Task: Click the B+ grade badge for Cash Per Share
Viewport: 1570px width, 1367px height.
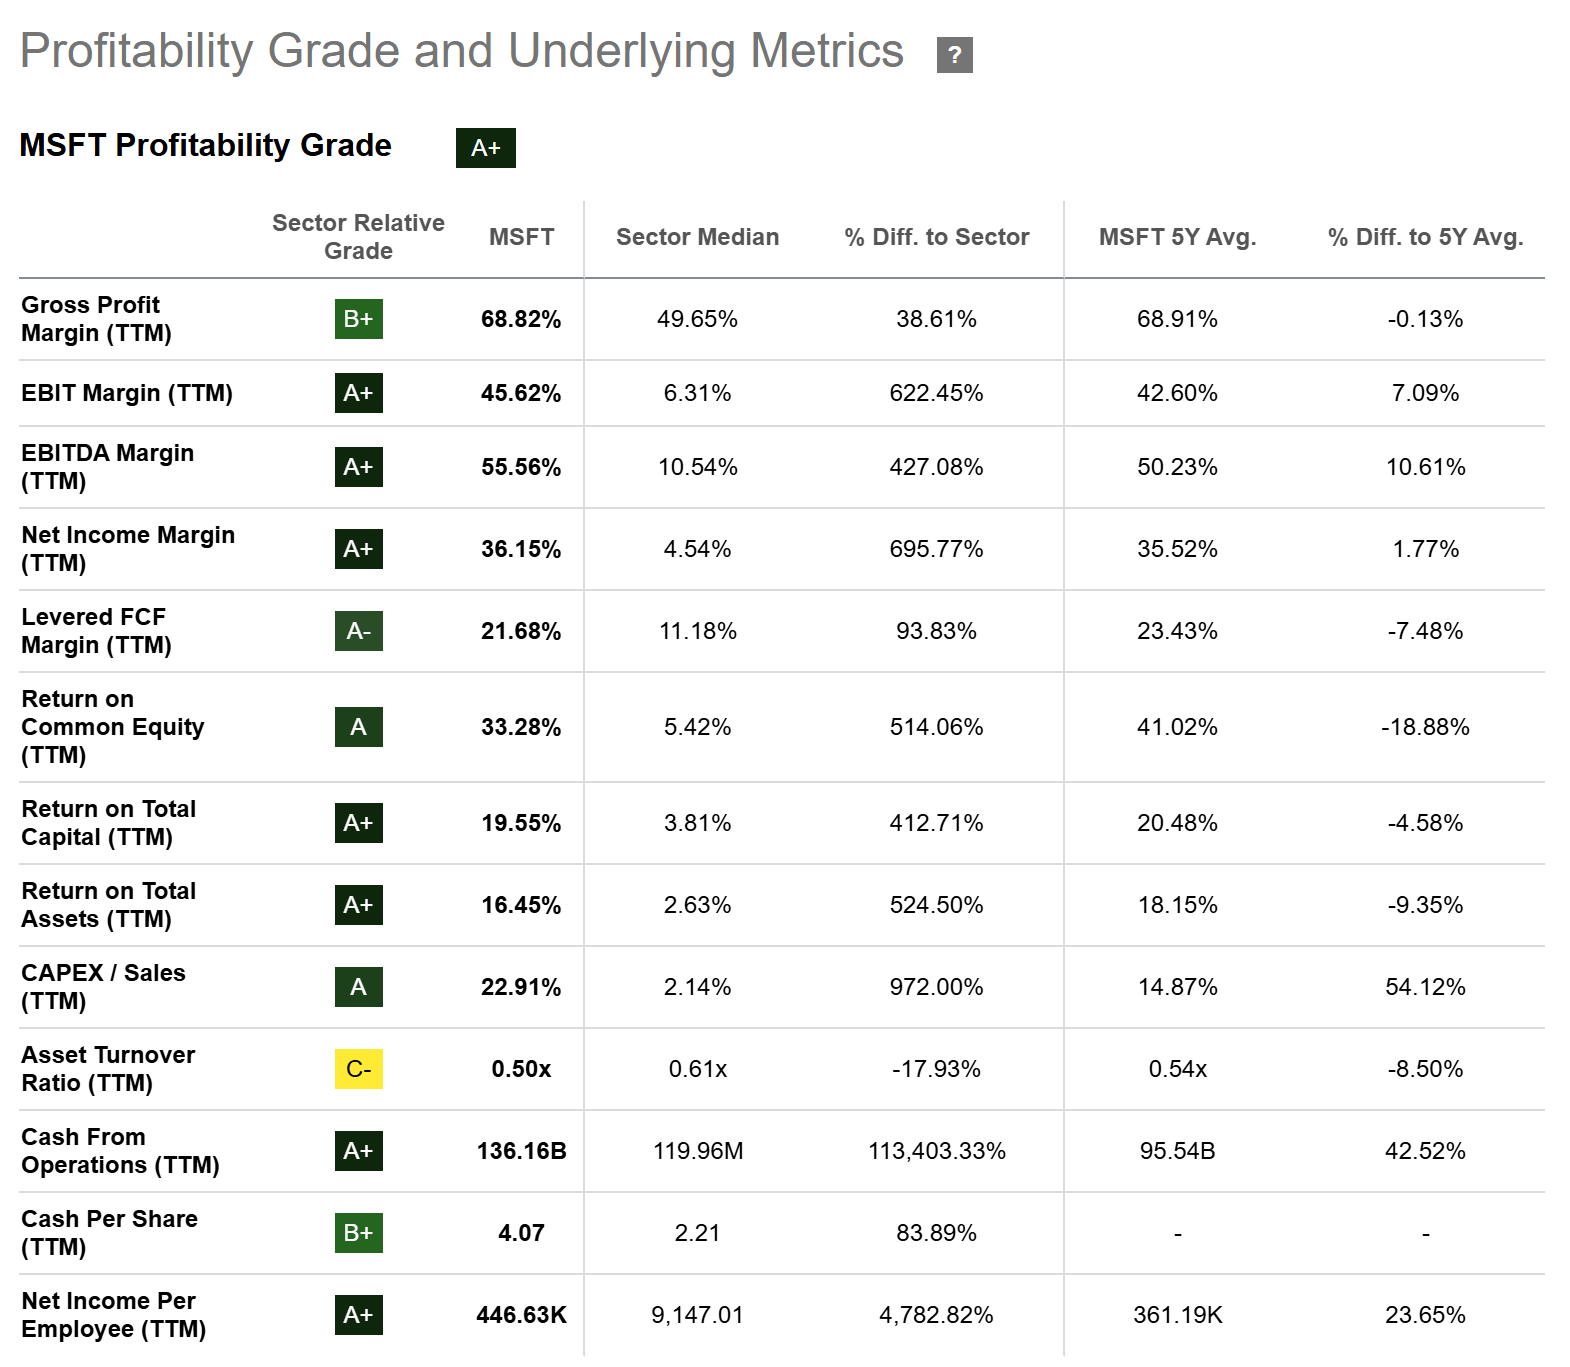Action: pos(358,1233)
